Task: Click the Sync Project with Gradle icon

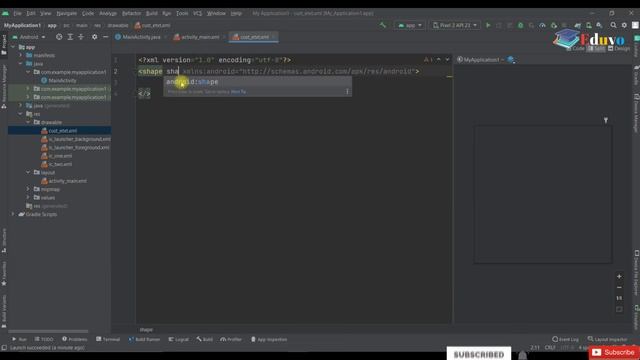Action: click(x=577, y=25)
